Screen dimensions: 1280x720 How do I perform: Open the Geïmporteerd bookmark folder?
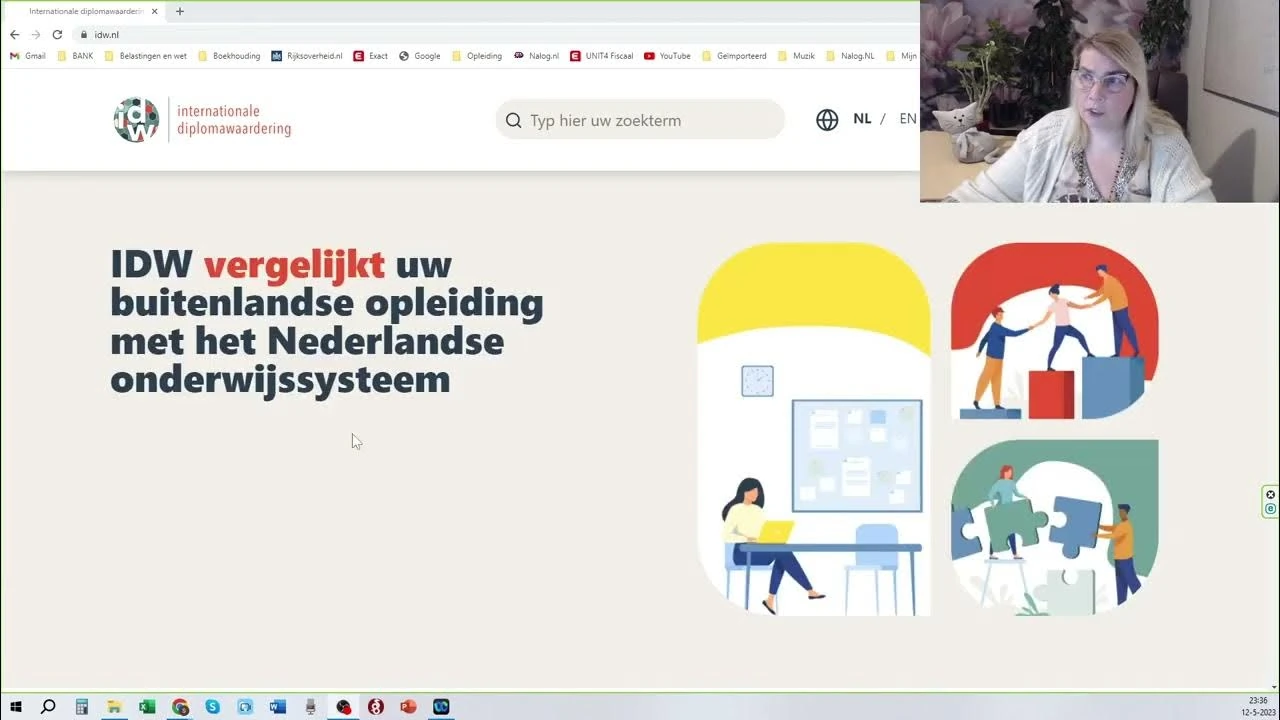pos(734,56)
